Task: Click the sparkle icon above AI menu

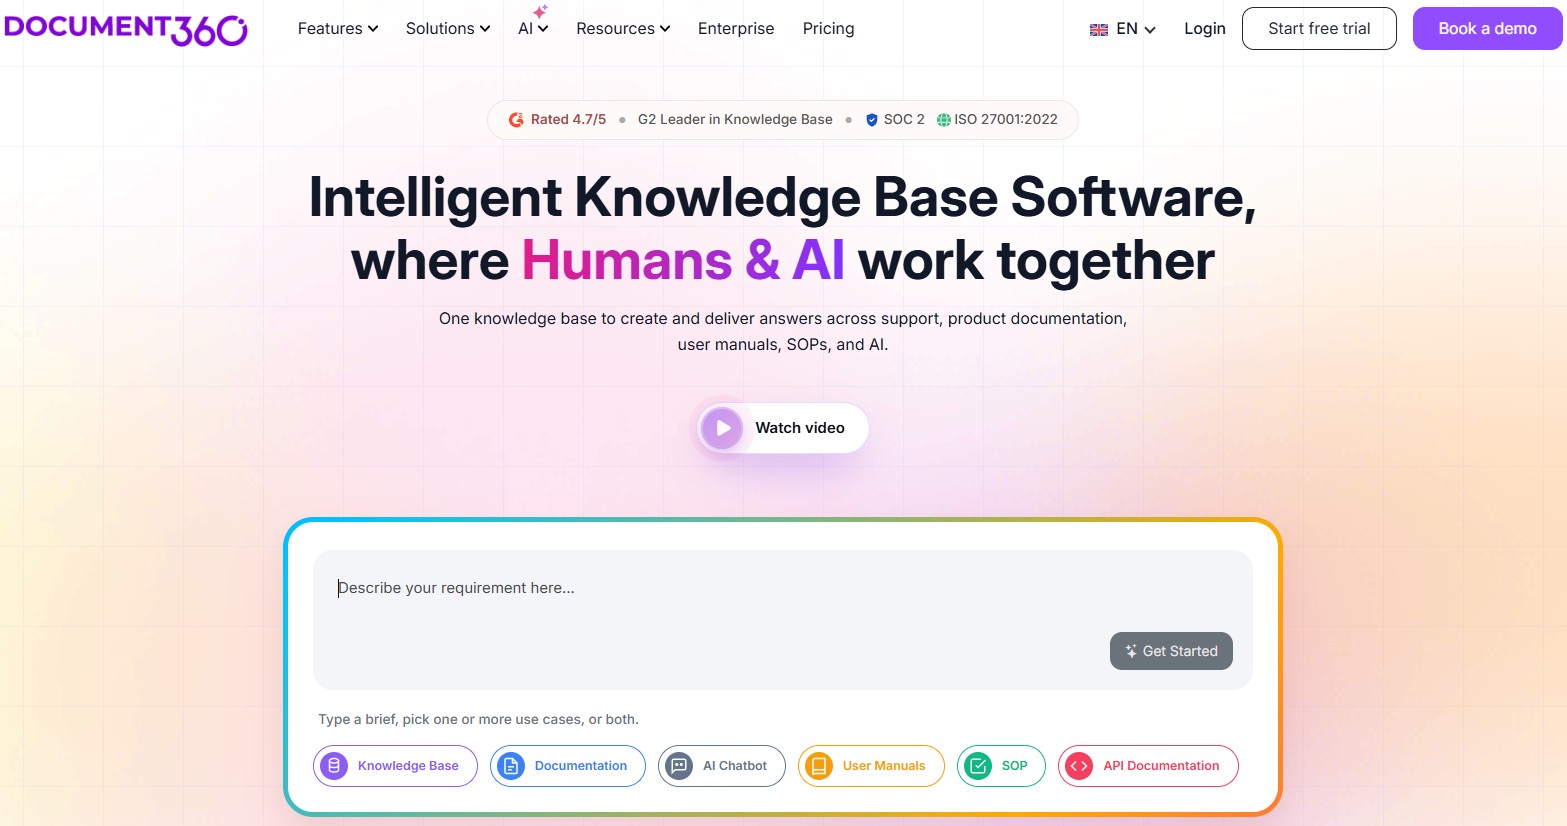Action: click(x=540, y=11)
